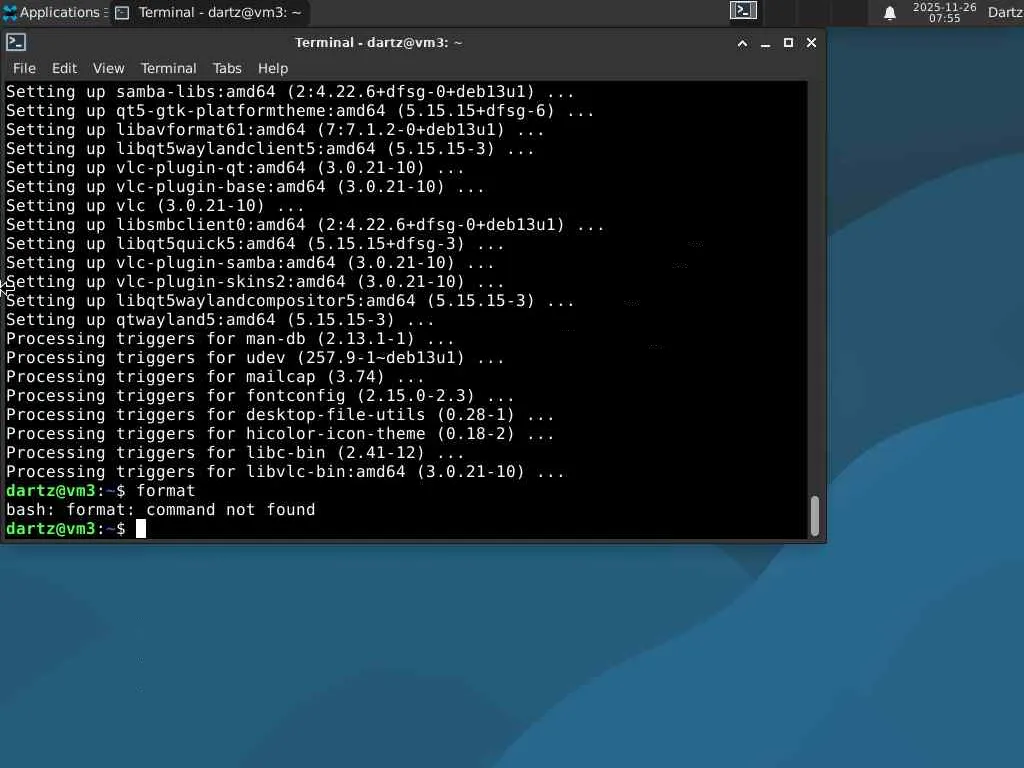The width and height of the screenshot is (1024, 768).
Task: Click the terminal cursor at the last prompt
Action: (x=141, y=529)
